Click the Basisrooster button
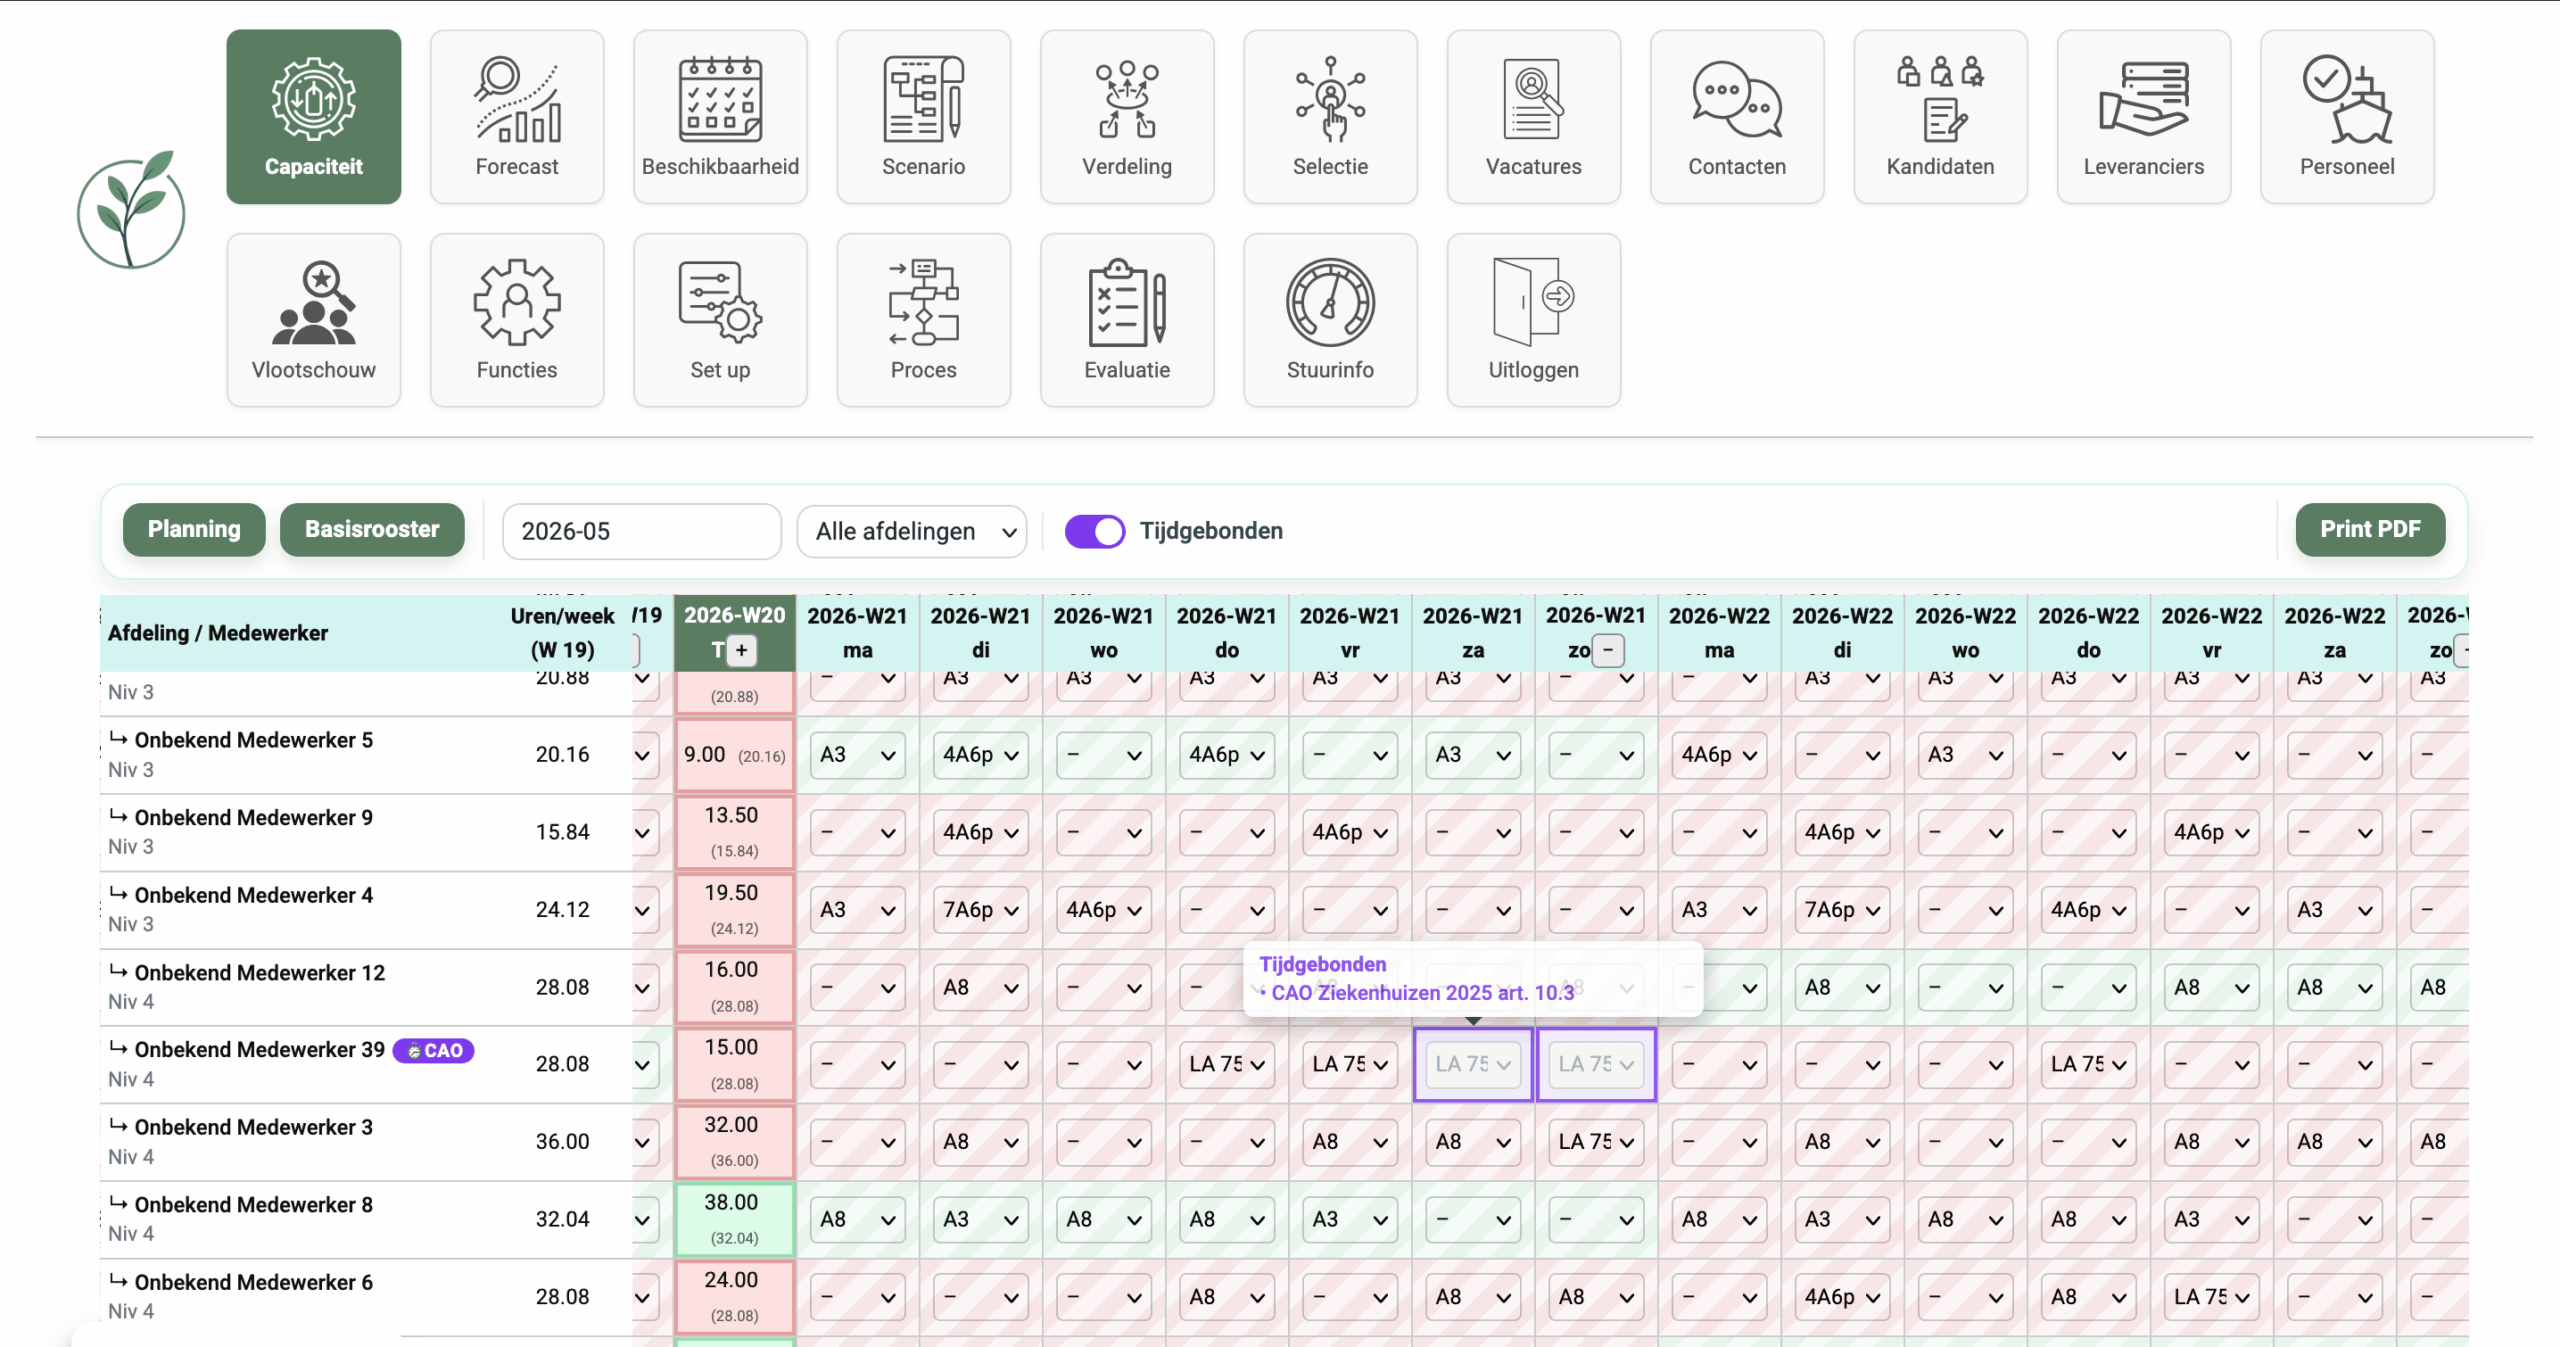This screenshot has width=2560, height=1347. click(x=372, y=530)
